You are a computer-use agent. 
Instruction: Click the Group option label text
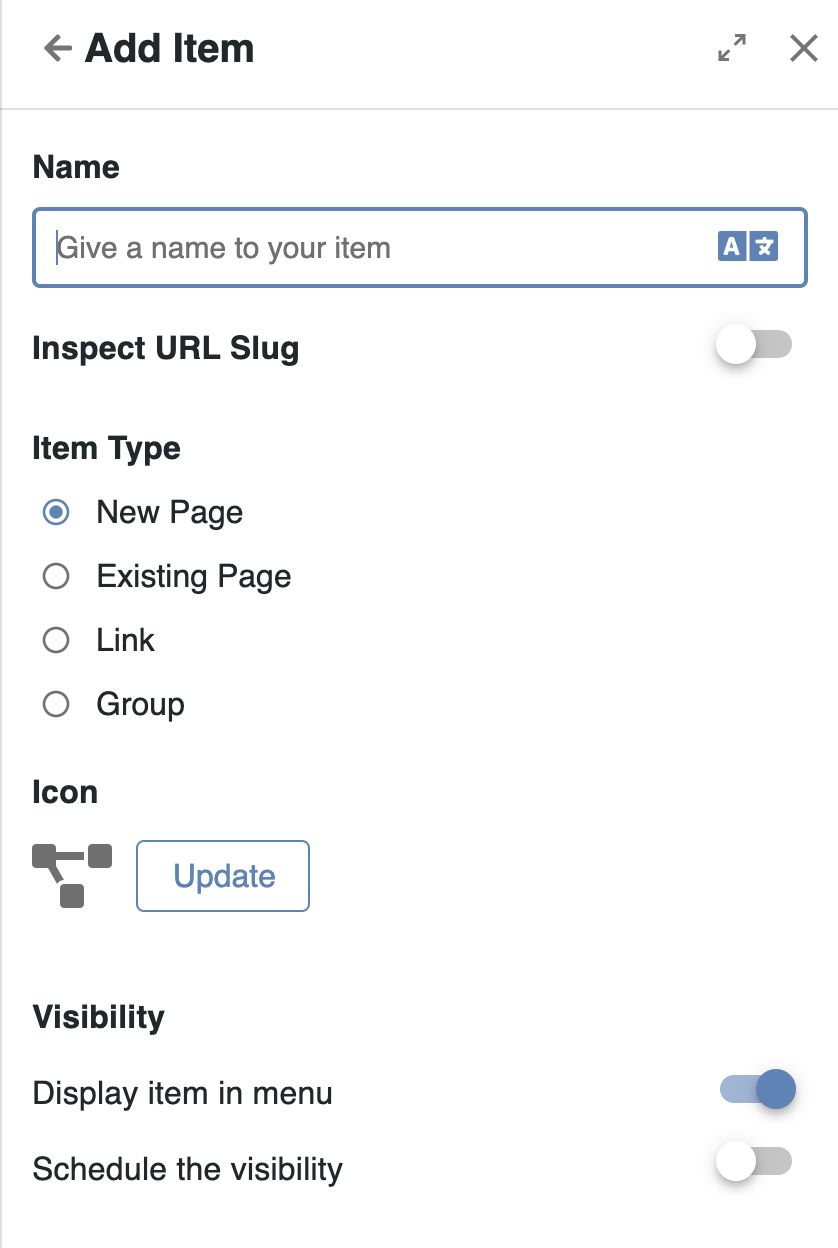click(141, 705)
